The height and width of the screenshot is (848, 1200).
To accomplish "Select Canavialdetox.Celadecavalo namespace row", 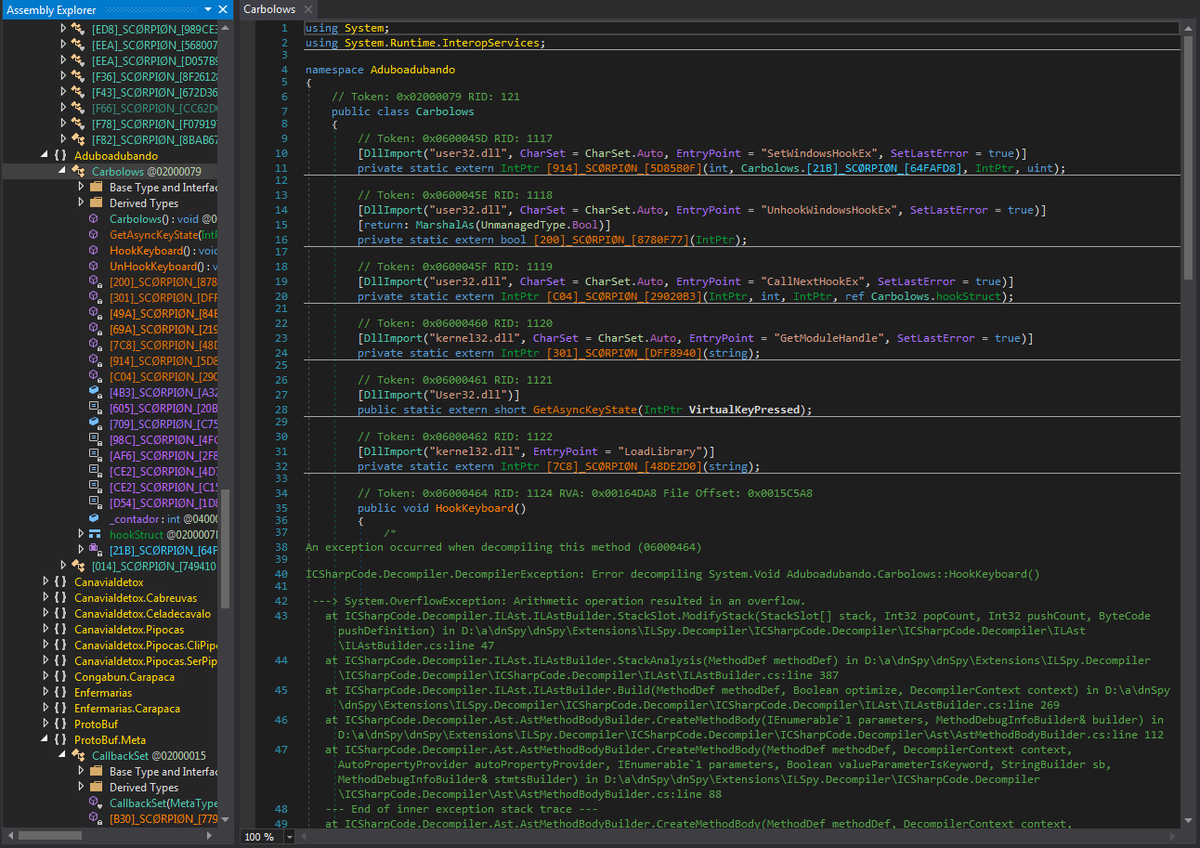I will [x=143, y=614].
